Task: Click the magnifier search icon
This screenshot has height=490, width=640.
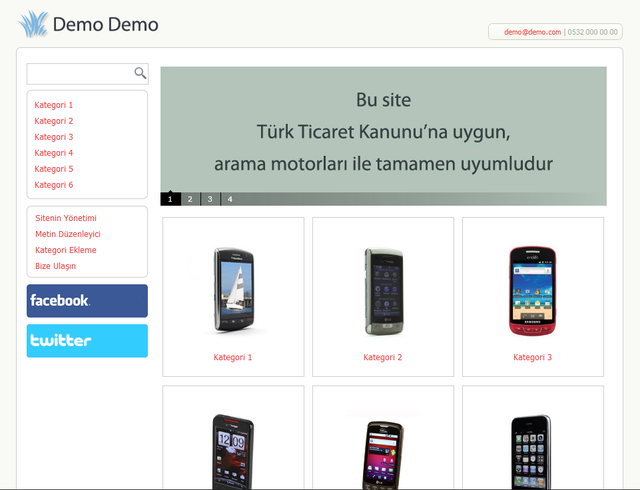Action: (x=140, y=73)
